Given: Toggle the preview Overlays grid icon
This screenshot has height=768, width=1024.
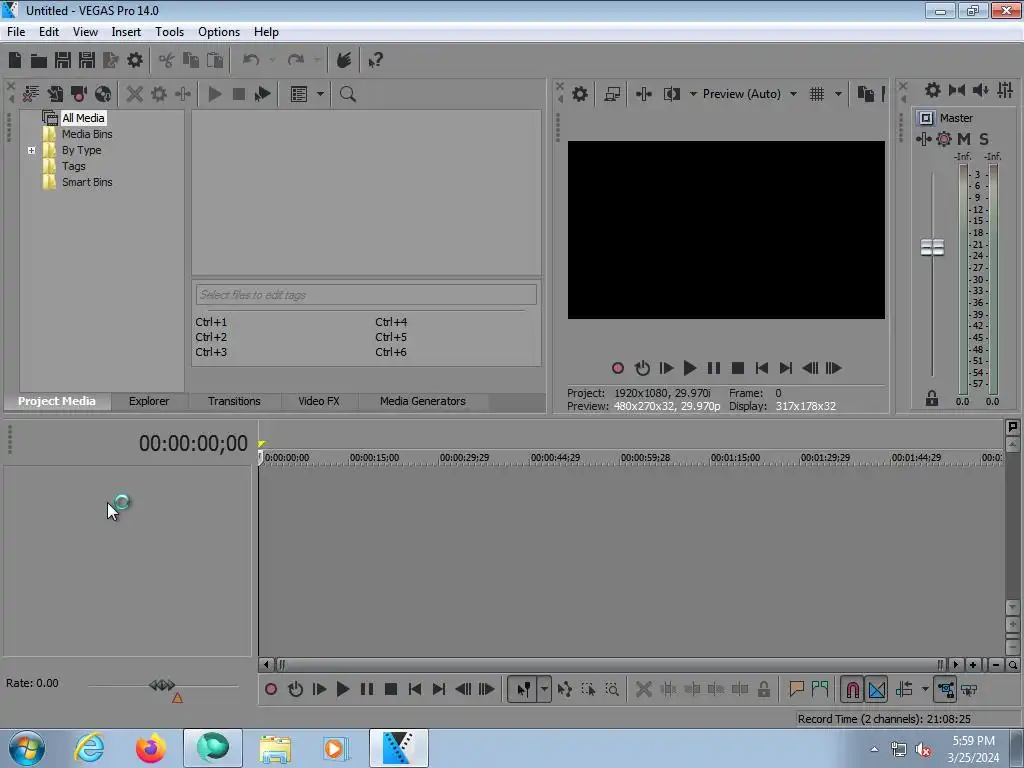Looking at the screenshot, I should click(x=817, y=94).
